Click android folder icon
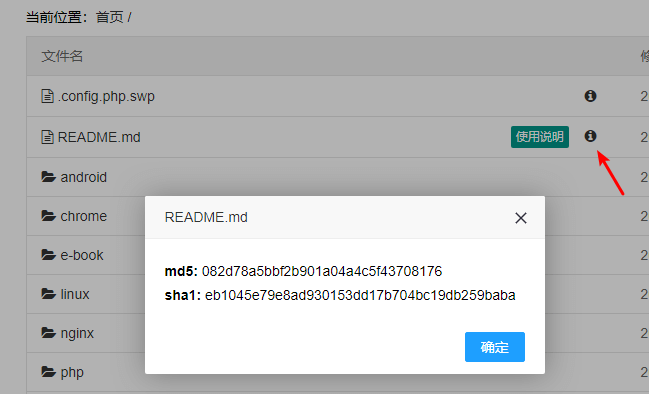 pos(48,177)
